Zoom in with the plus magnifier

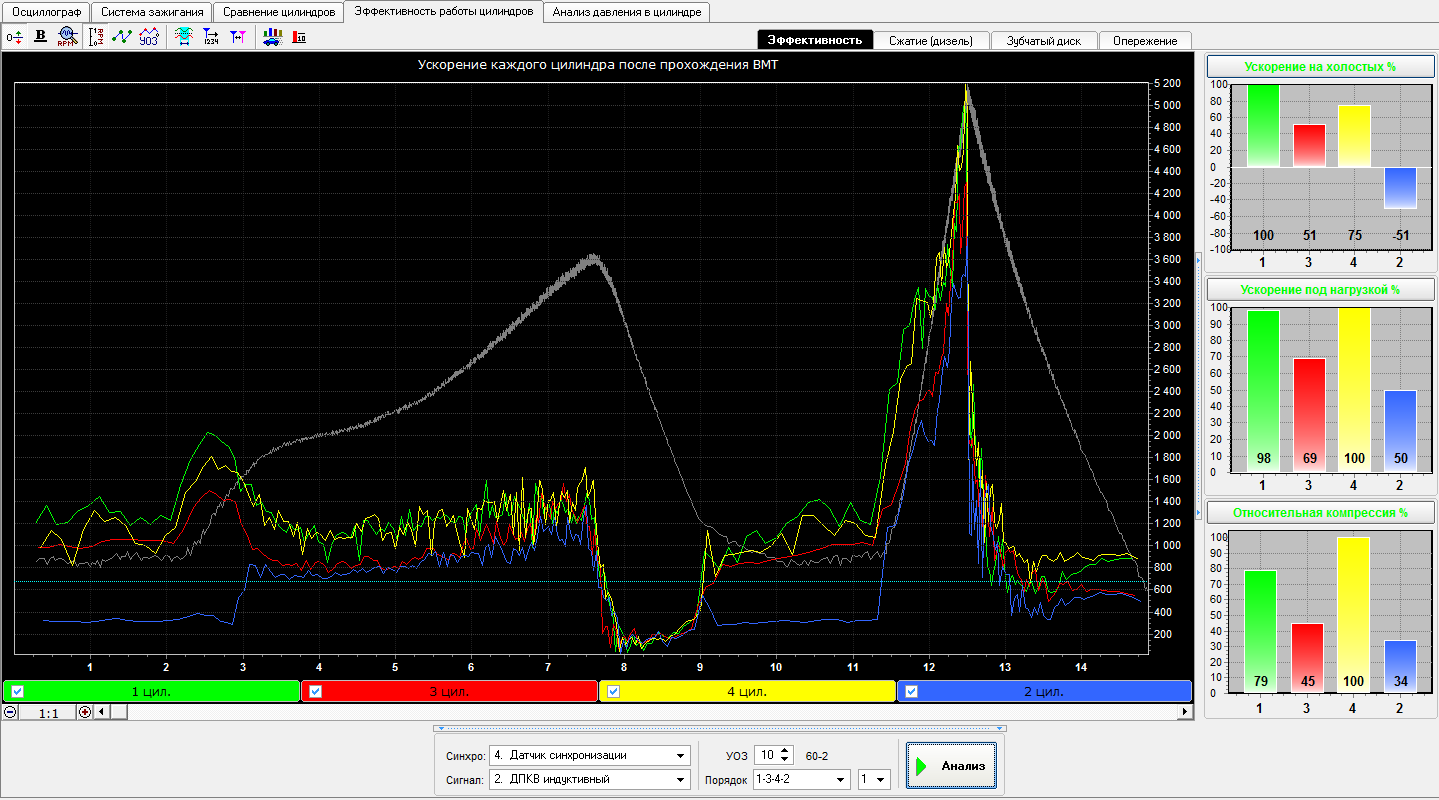click(x=85, y=712)
